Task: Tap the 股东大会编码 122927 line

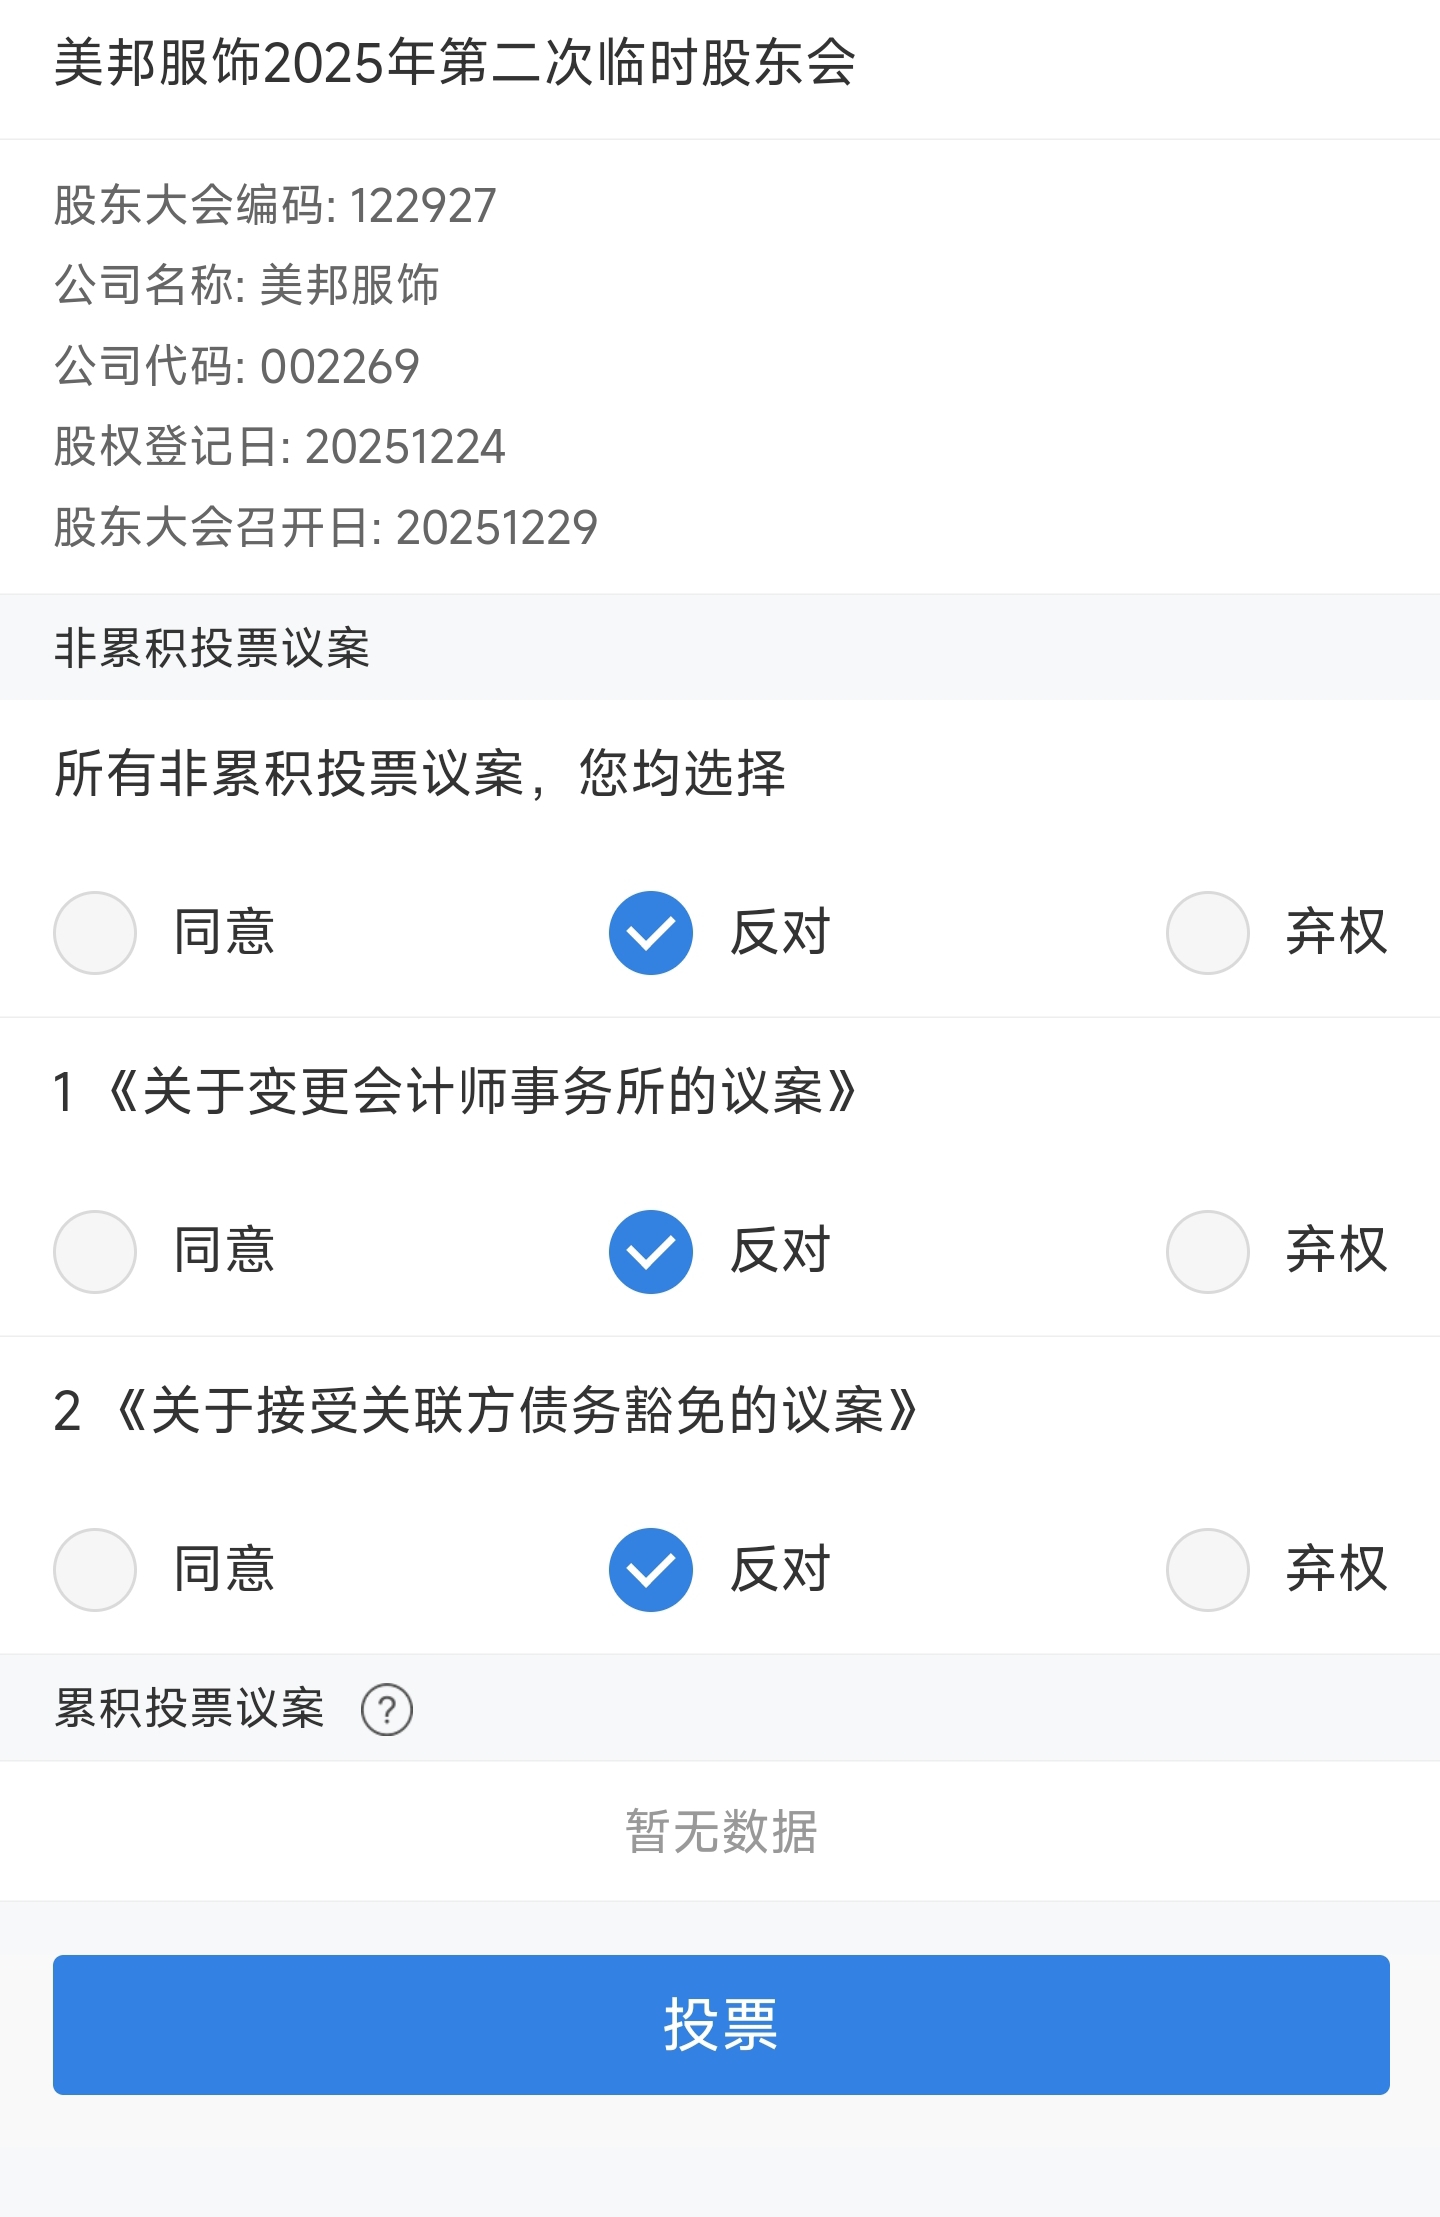Action: 275,206
